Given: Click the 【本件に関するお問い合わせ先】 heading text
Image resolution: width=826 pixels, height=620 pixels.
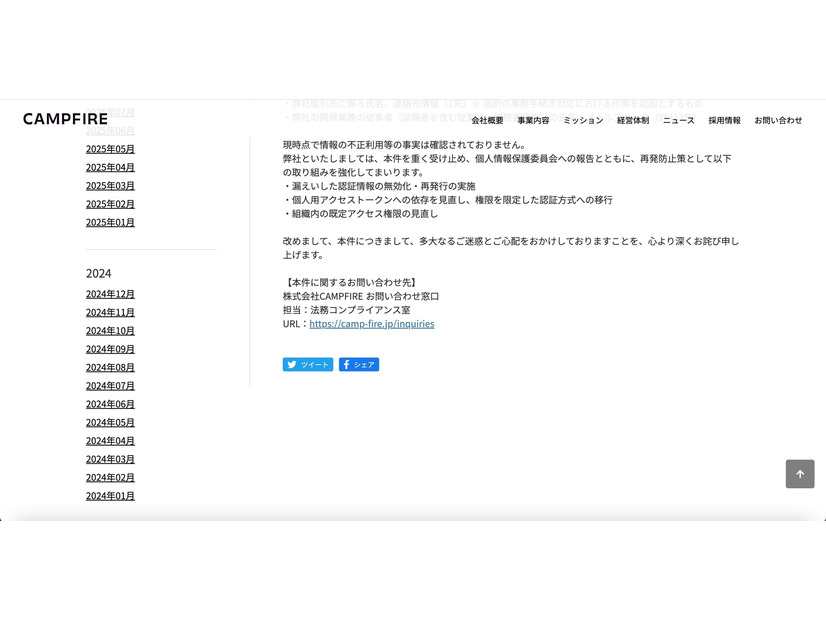Looking at the screenshot, I should point(351,282).
